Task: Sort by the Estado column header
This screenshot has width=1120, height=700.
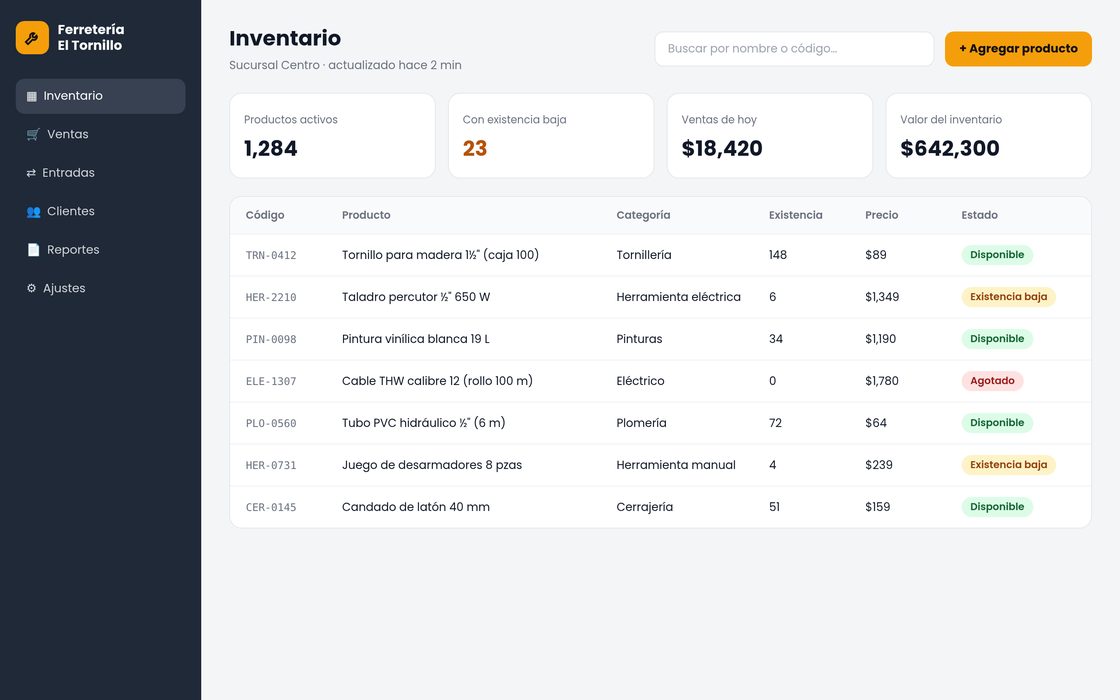Action: [x=979, y=215]
